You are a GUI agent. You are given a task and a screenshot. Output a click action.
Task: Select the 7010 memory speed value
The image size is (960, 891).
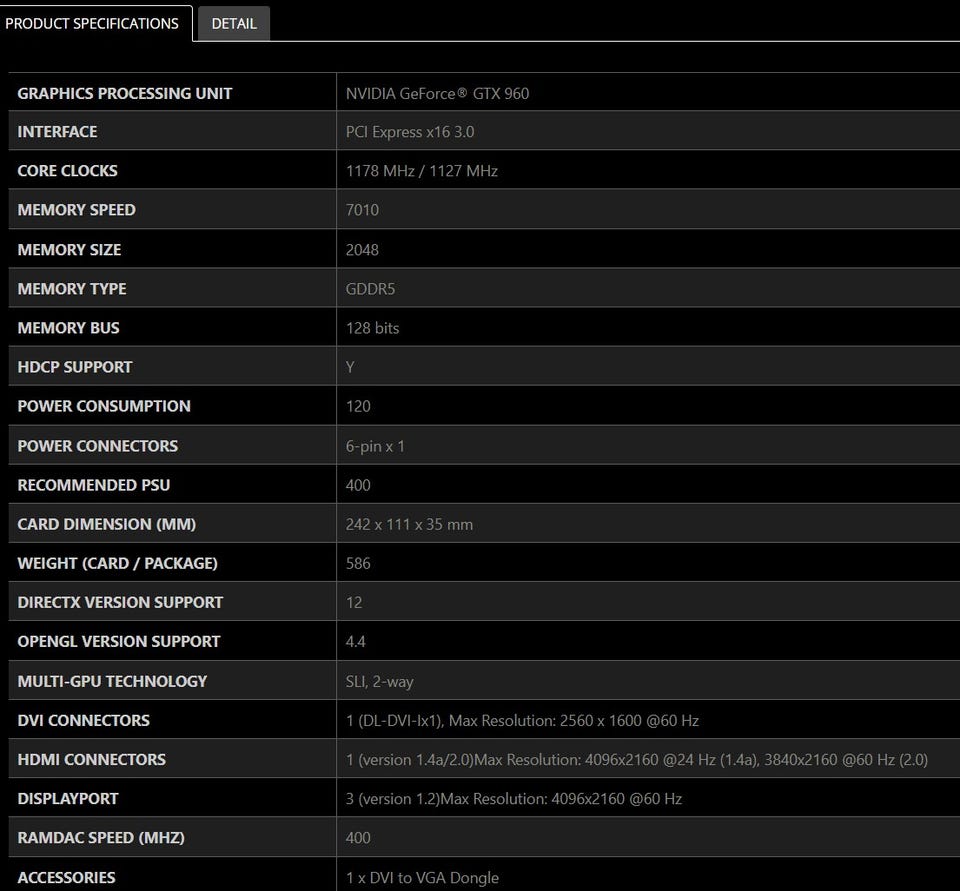[x=362, y=210]
